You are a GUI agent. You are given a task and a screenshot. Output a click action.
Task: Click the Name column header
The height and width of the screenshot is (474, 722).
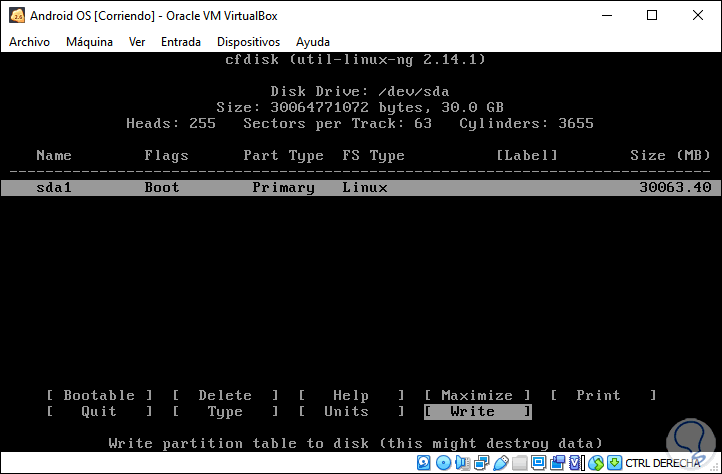(x=54, y=156)
